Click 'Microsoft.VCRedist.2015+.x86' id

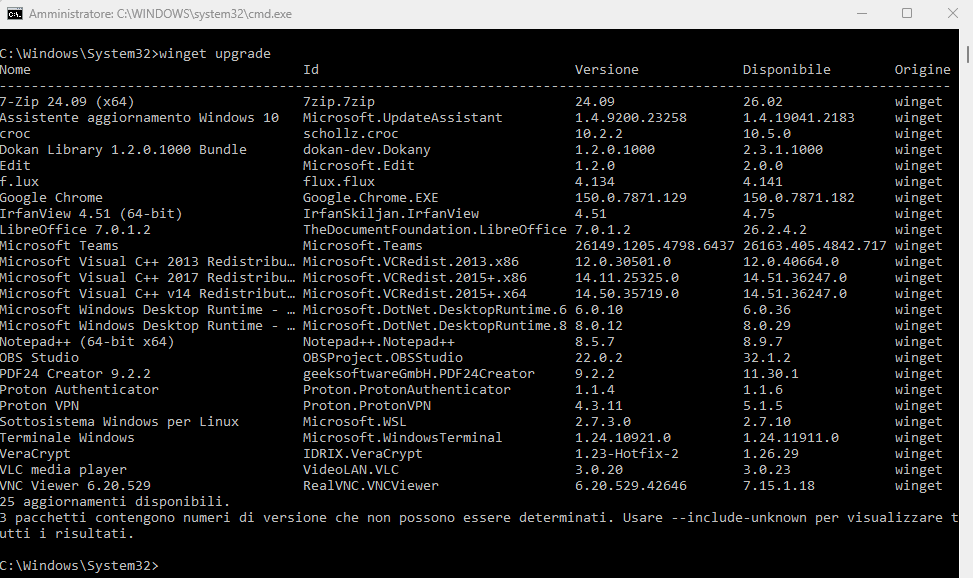point(415,278)
